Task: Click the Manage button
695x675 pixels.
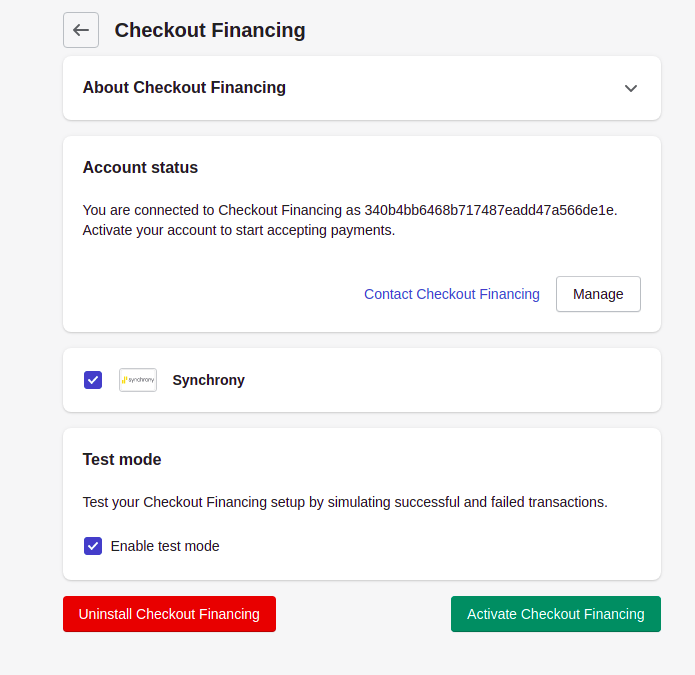Action: pos(598,294)
